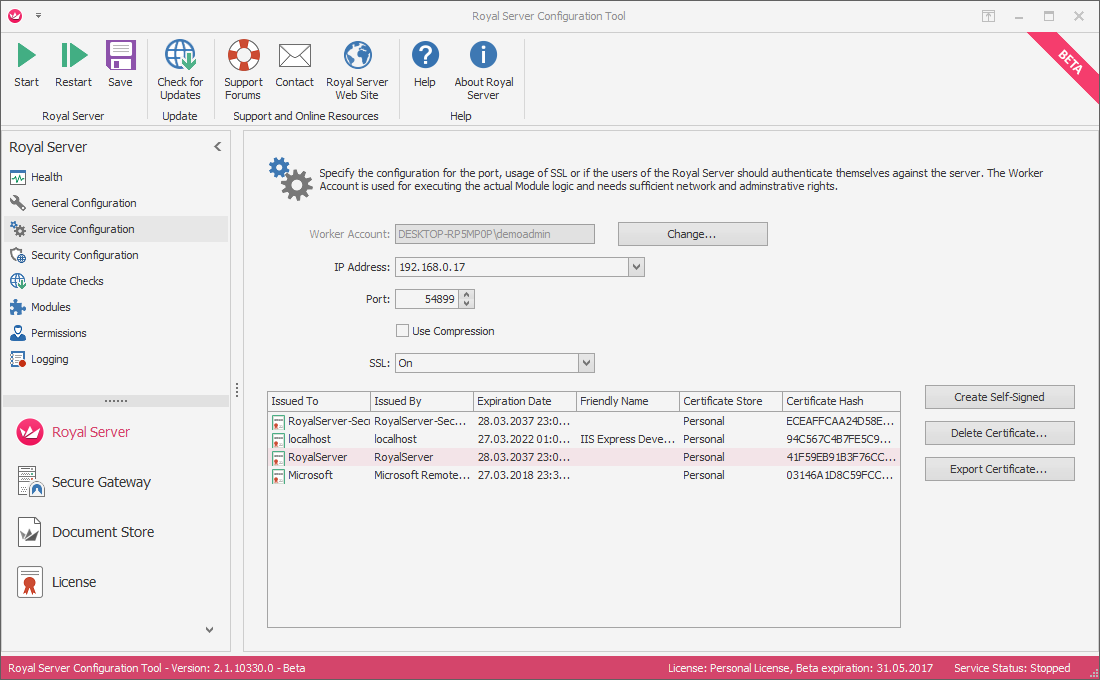Viewport: 1100px width, 680px height.
Task: Open Support Forums lifebuoy icon
Action: [243, 70]
